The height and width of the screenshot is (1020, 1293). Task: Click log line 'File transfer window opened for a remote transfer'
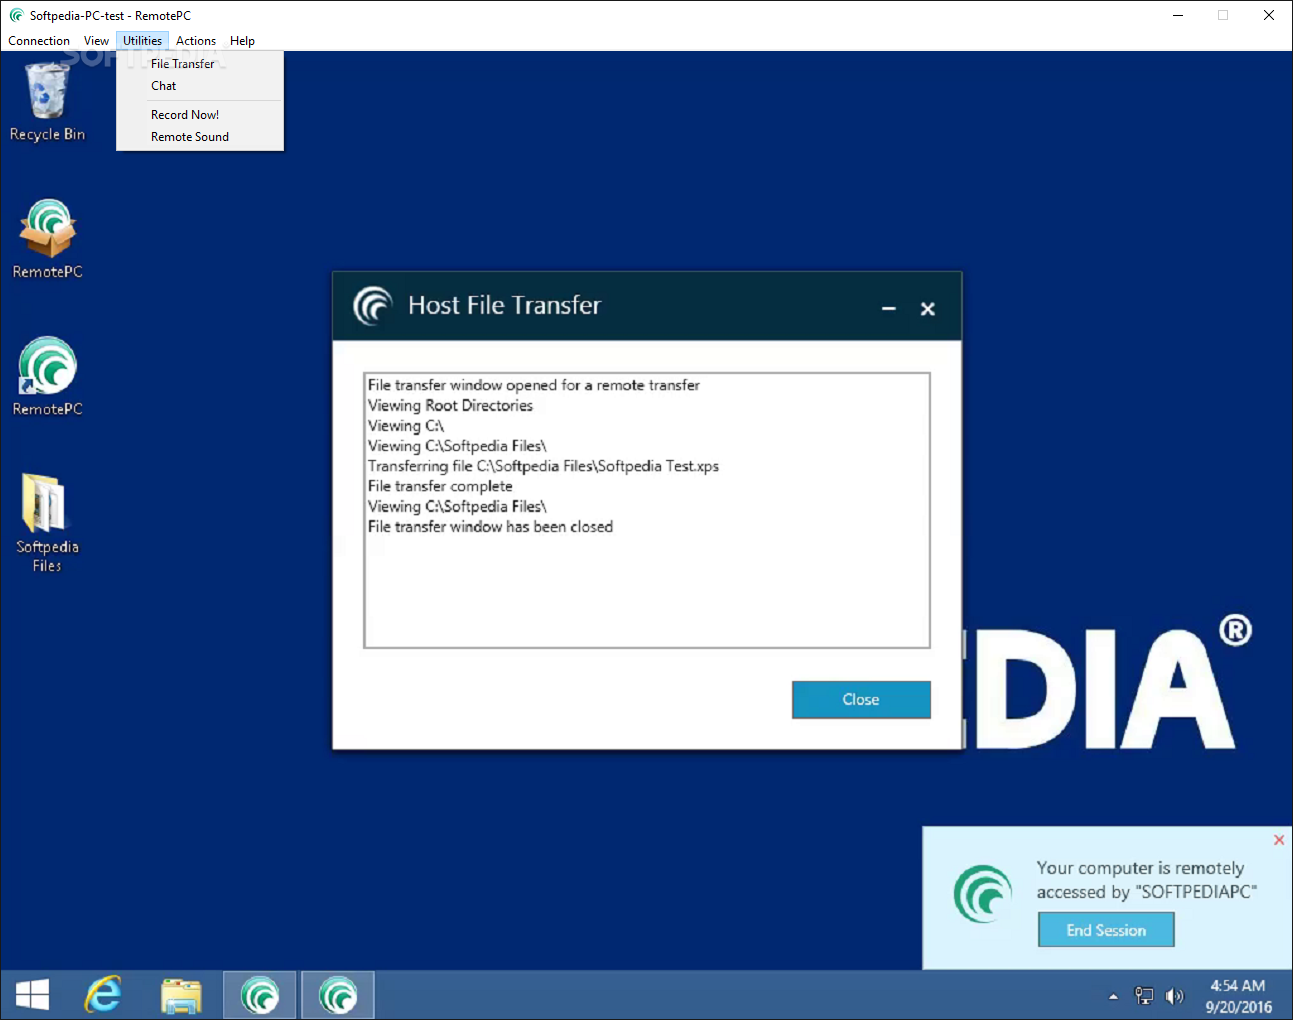[534, 386]
